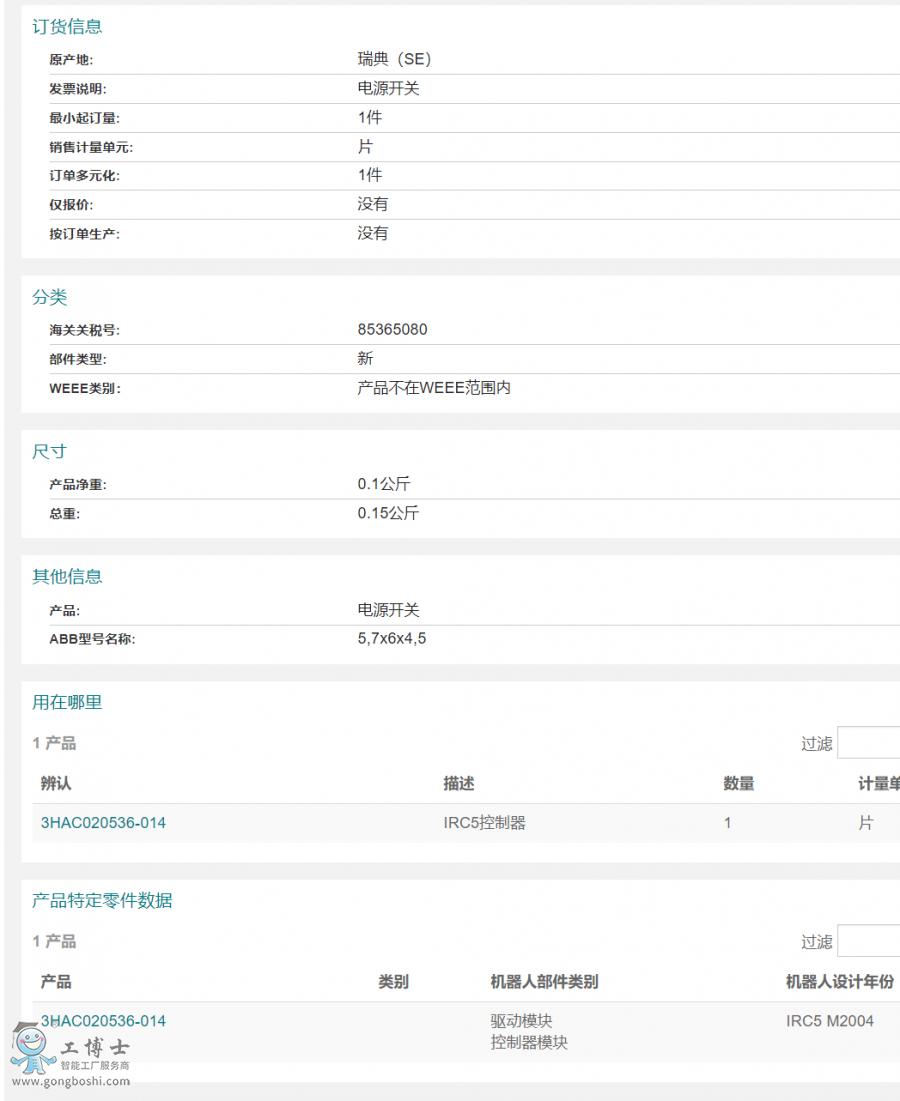This screenshot has height=1101, width=900.
Task: Open the 订货信息 section heading
Action: pyautogui.click(x=65, y=27)
